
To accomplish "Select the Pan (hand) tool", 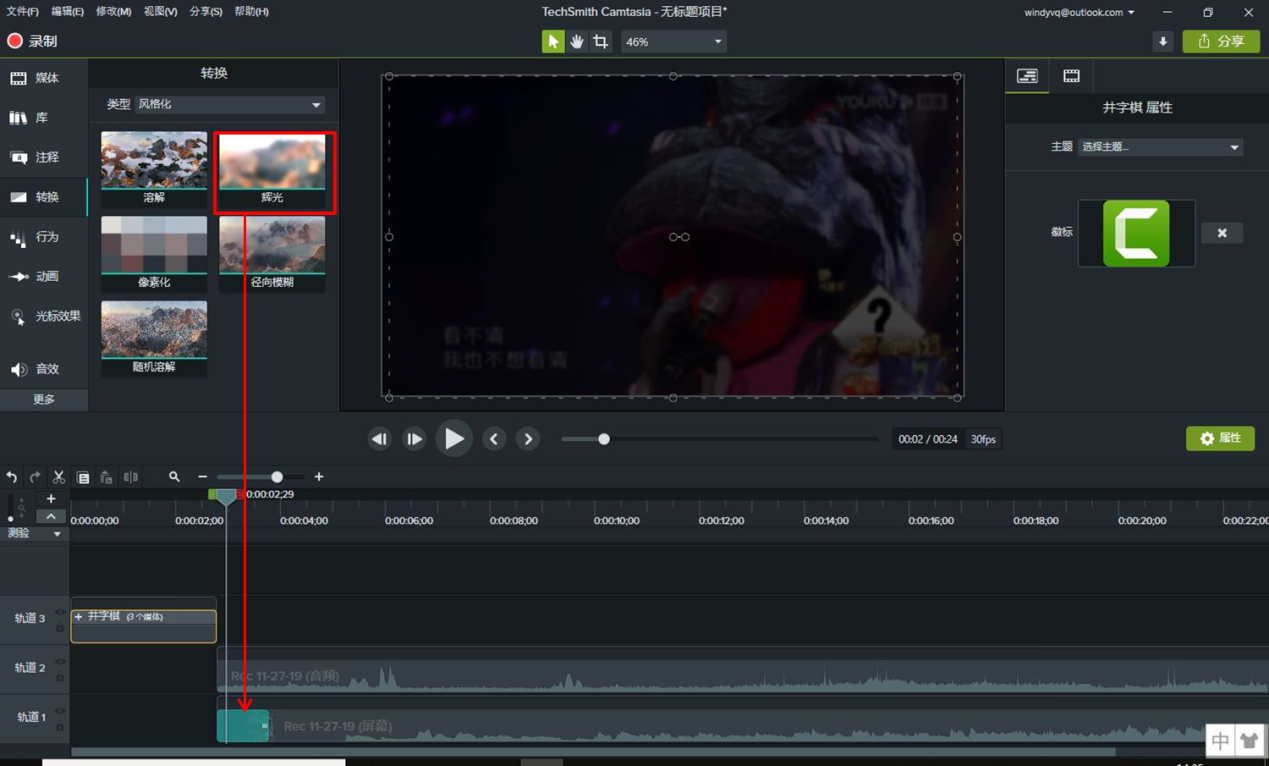I will point(577,42).
